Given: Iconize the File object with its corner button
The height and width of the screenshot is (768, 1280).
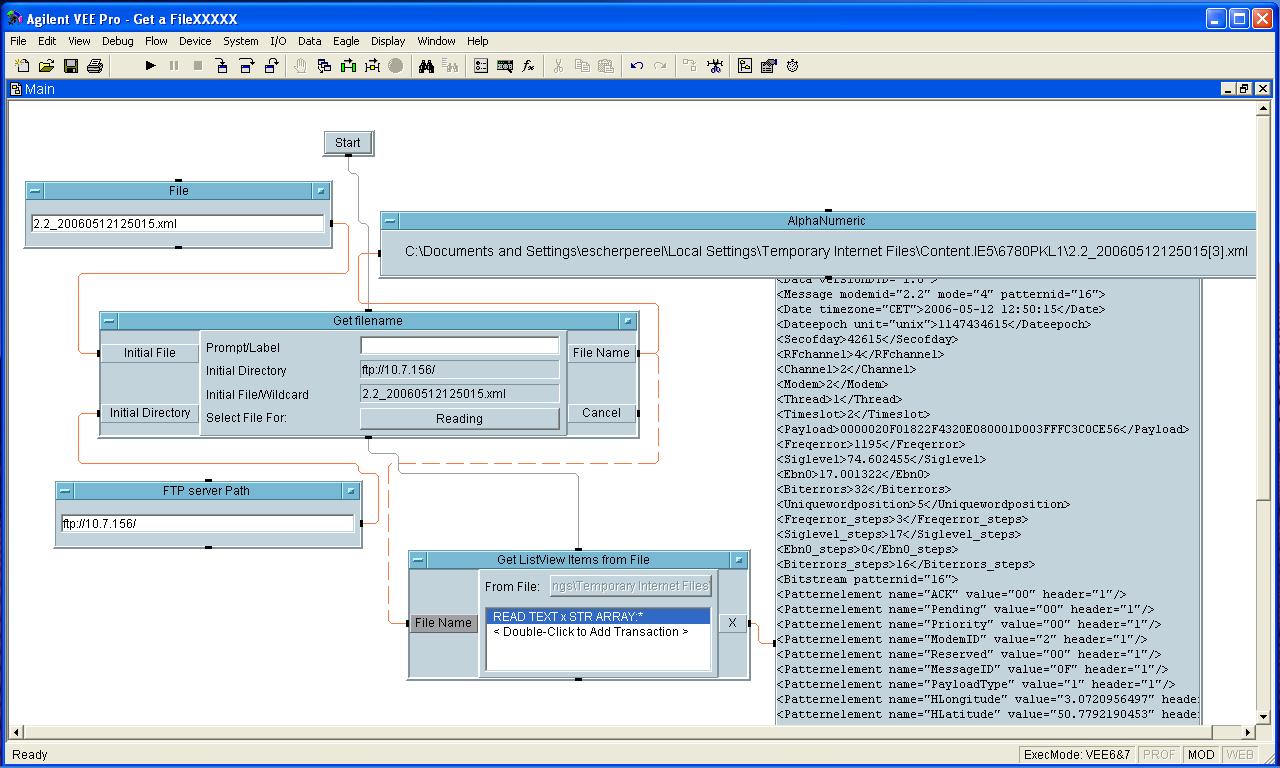Looking at the screenshot, I should pyautogui.click(x=321, y=191).
